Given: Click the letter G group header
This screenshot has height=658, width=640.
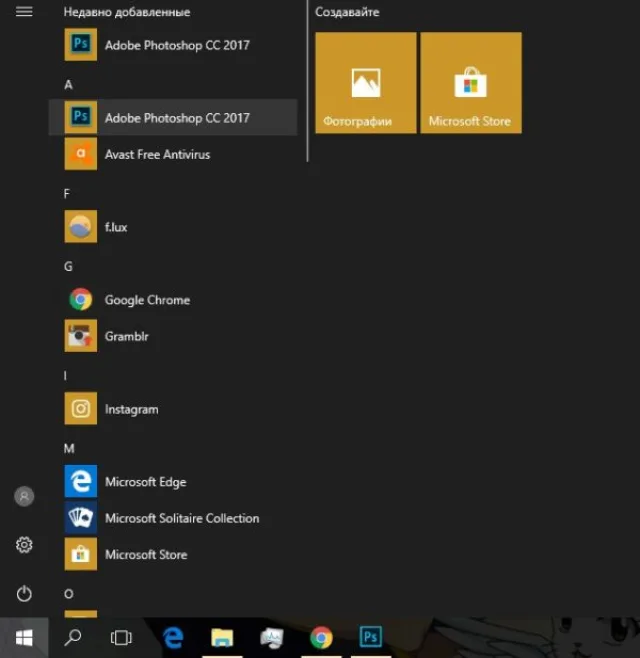Looking at the screenshot, I should point(68,266).
